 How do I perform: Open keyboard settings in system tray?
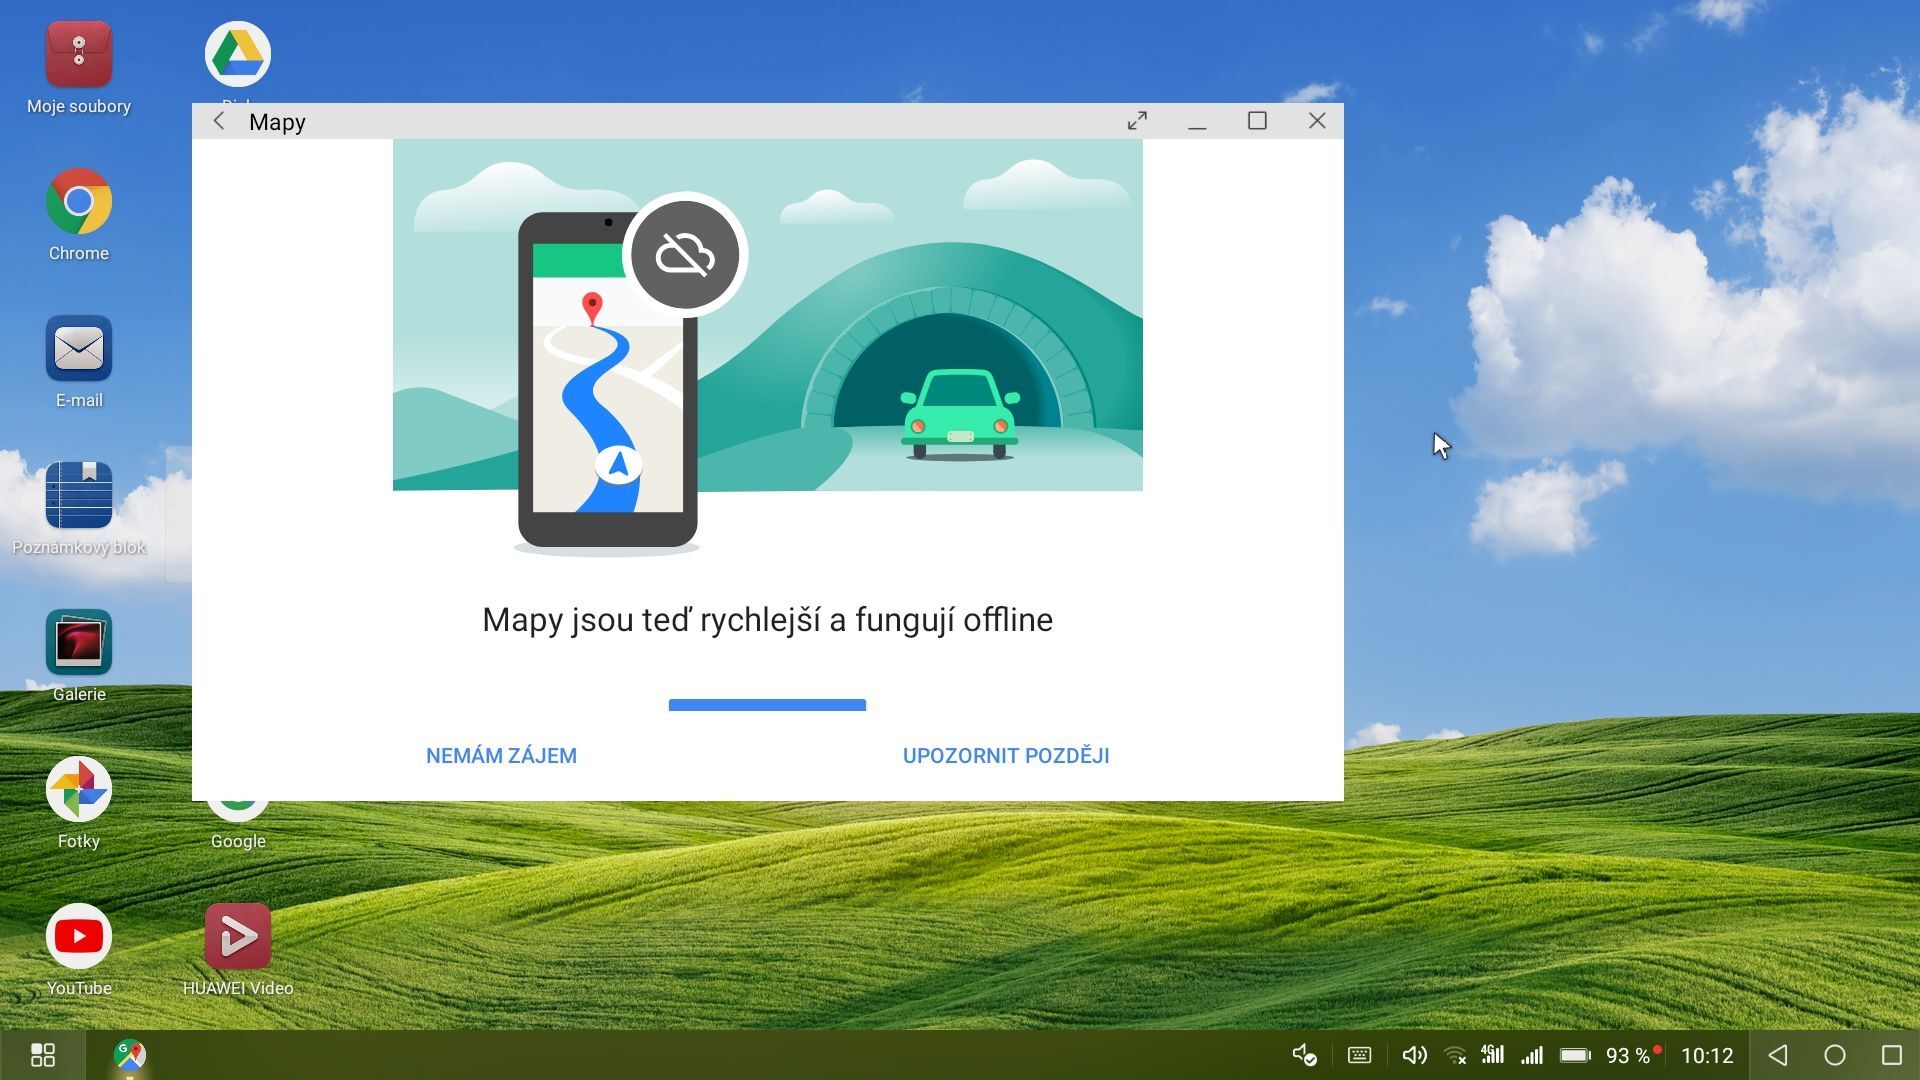pyautogui.click(x=1359, y=1055)
